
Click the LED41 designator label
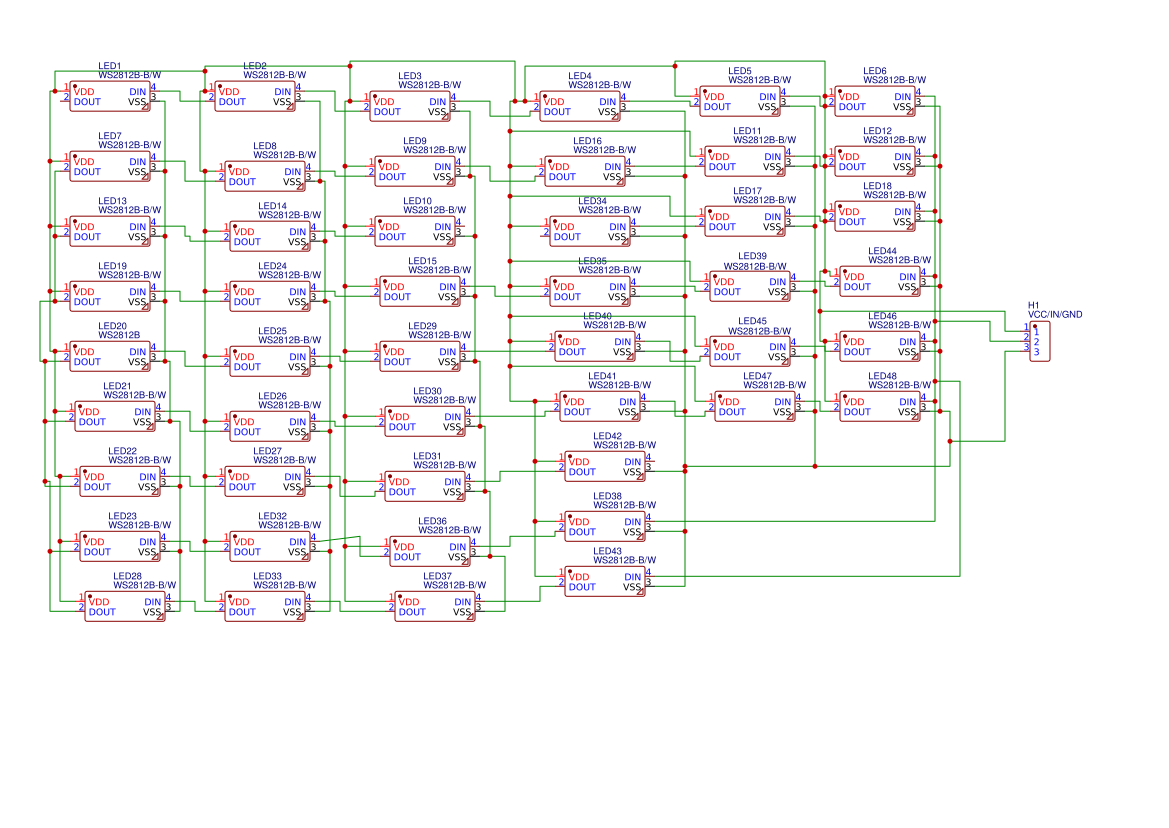tap(602, 376)
